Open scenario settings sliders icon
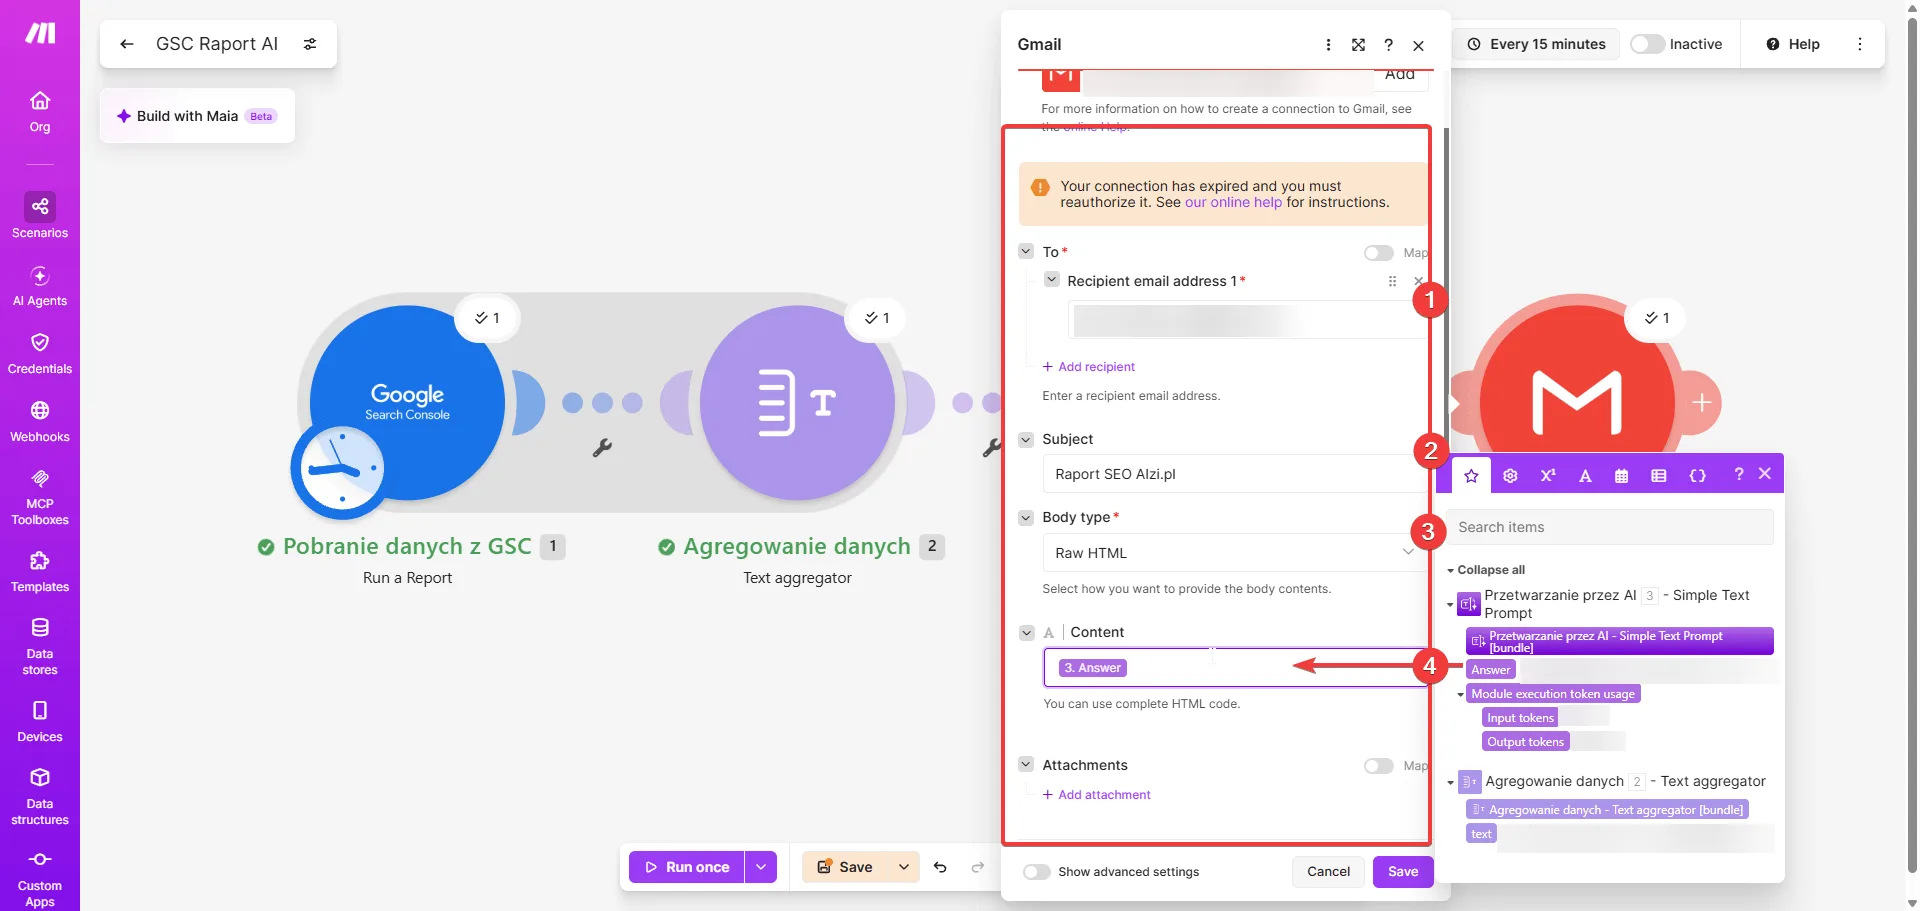 310,44
